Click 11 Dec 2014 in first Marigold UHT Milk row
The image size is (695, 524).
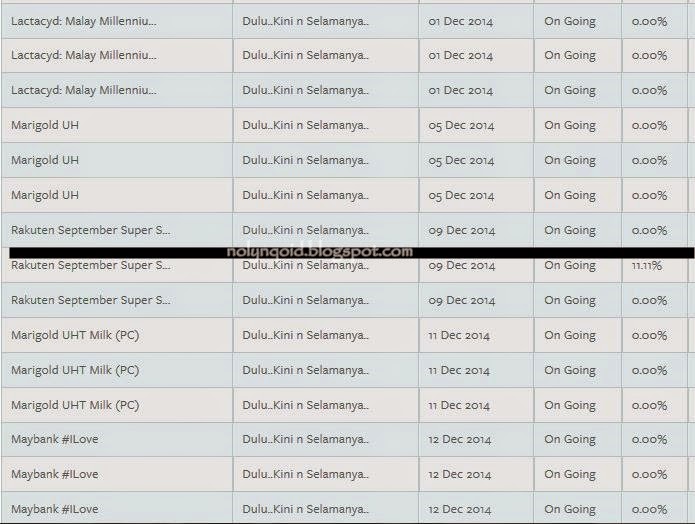coord(459,336)
